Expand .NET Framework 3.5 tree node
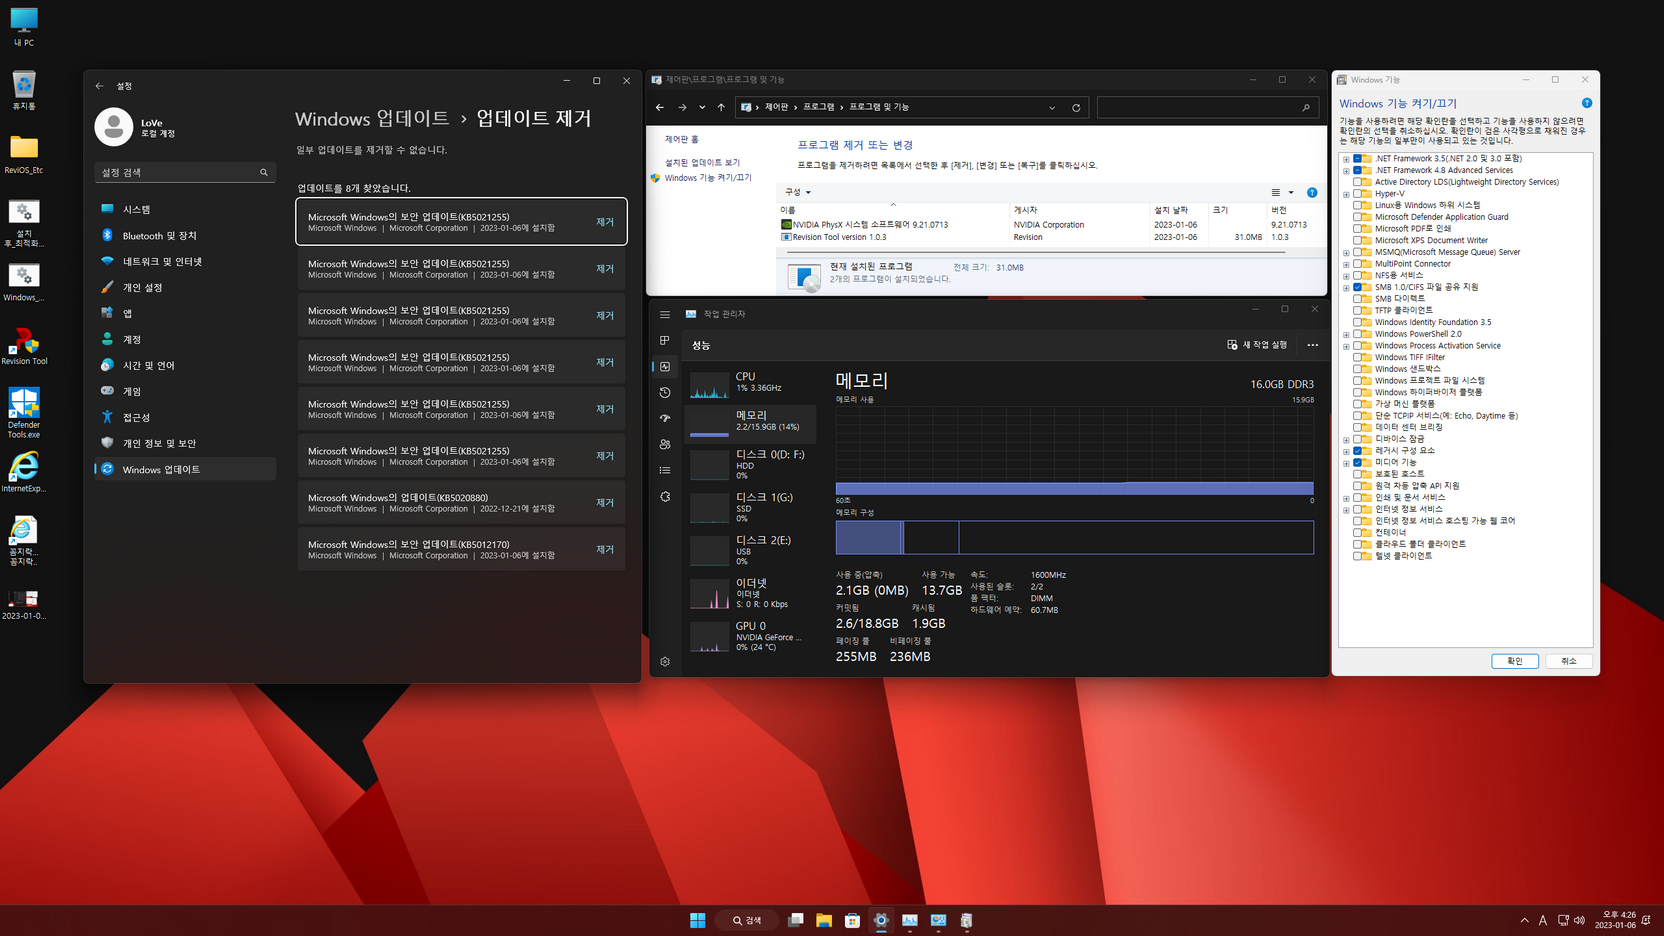This screenshot has height=936, width=1664. point(1346,159)
